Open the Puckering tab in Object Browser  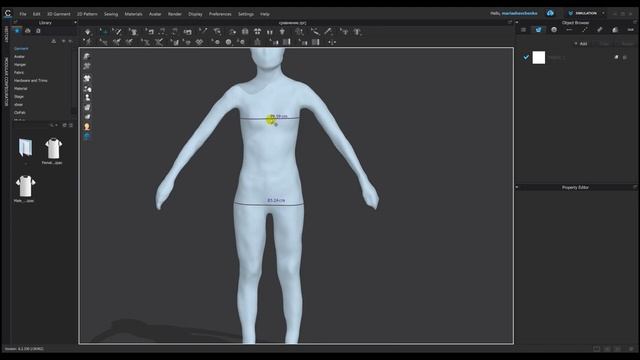pyautogui.click(x=600, y=30)
